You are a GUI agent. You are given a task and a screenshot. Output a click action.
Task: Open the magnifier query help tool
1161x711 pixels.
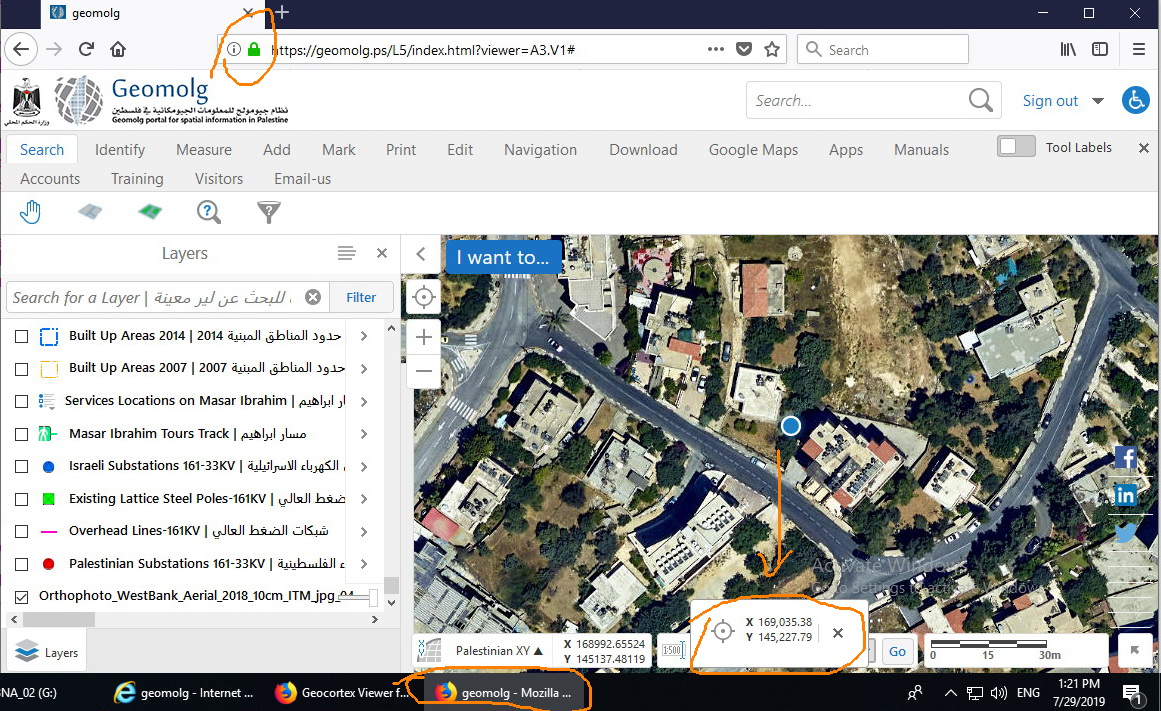point(209,213)
